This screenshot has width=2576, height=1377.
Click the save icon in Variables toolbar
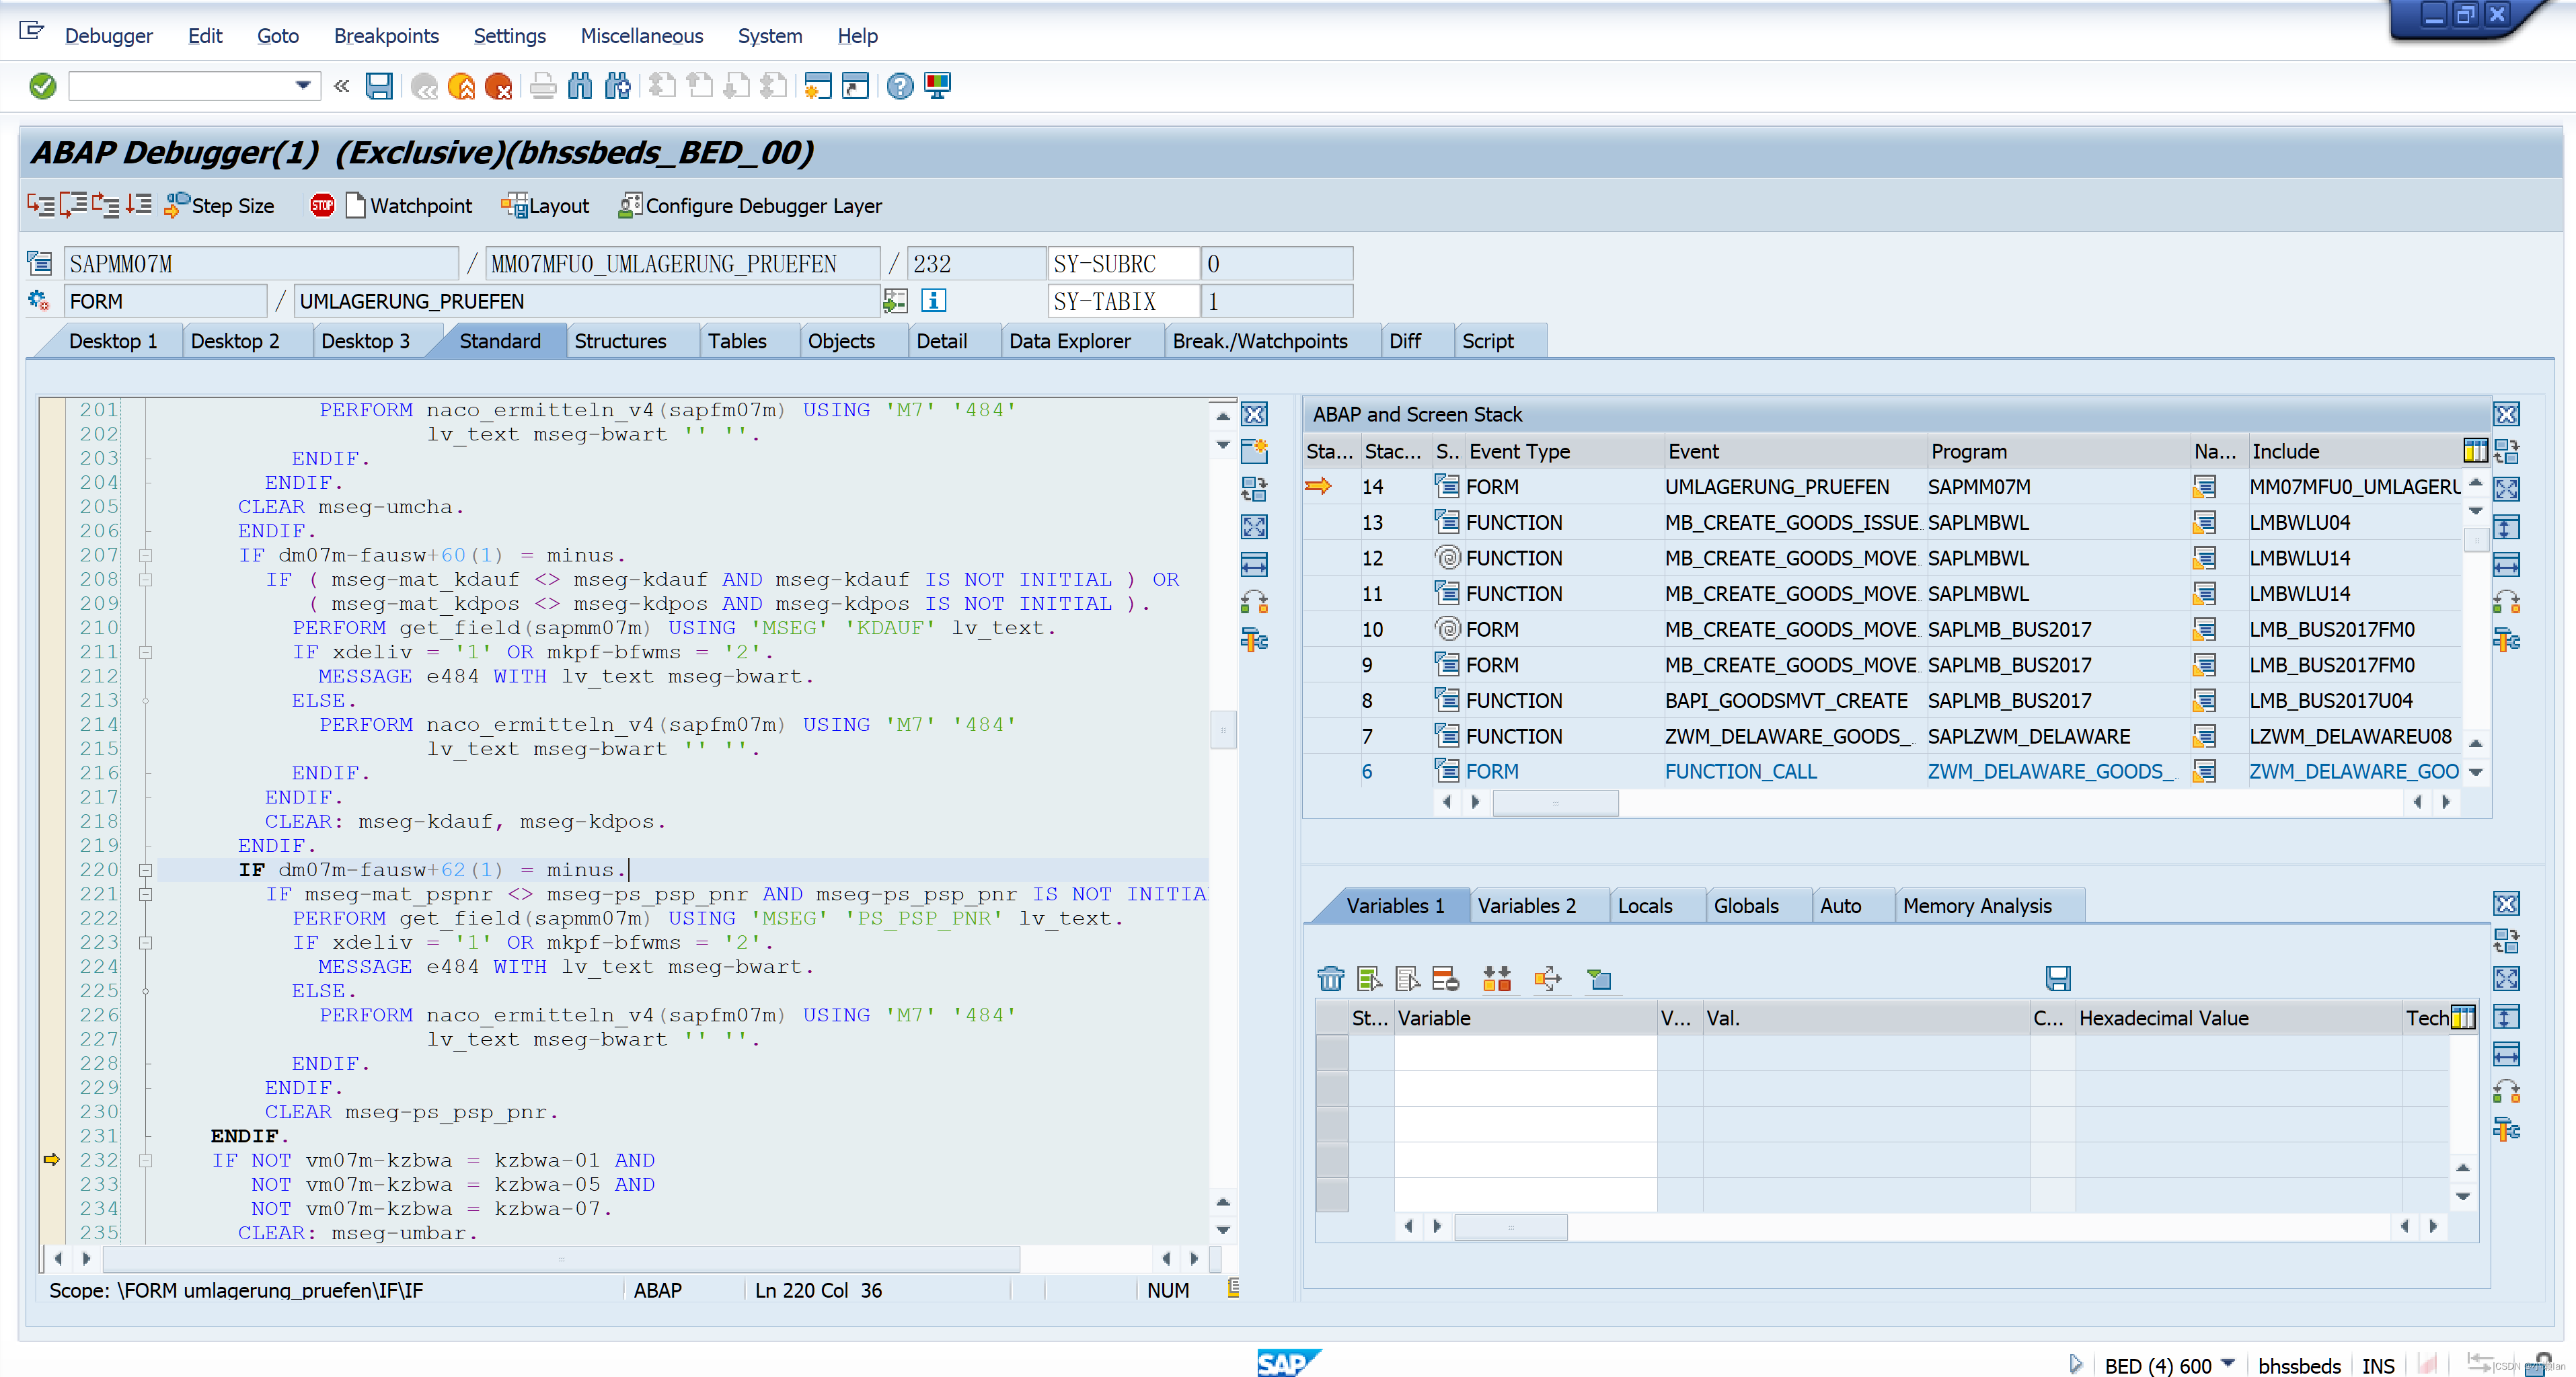tap(2057, 978)
